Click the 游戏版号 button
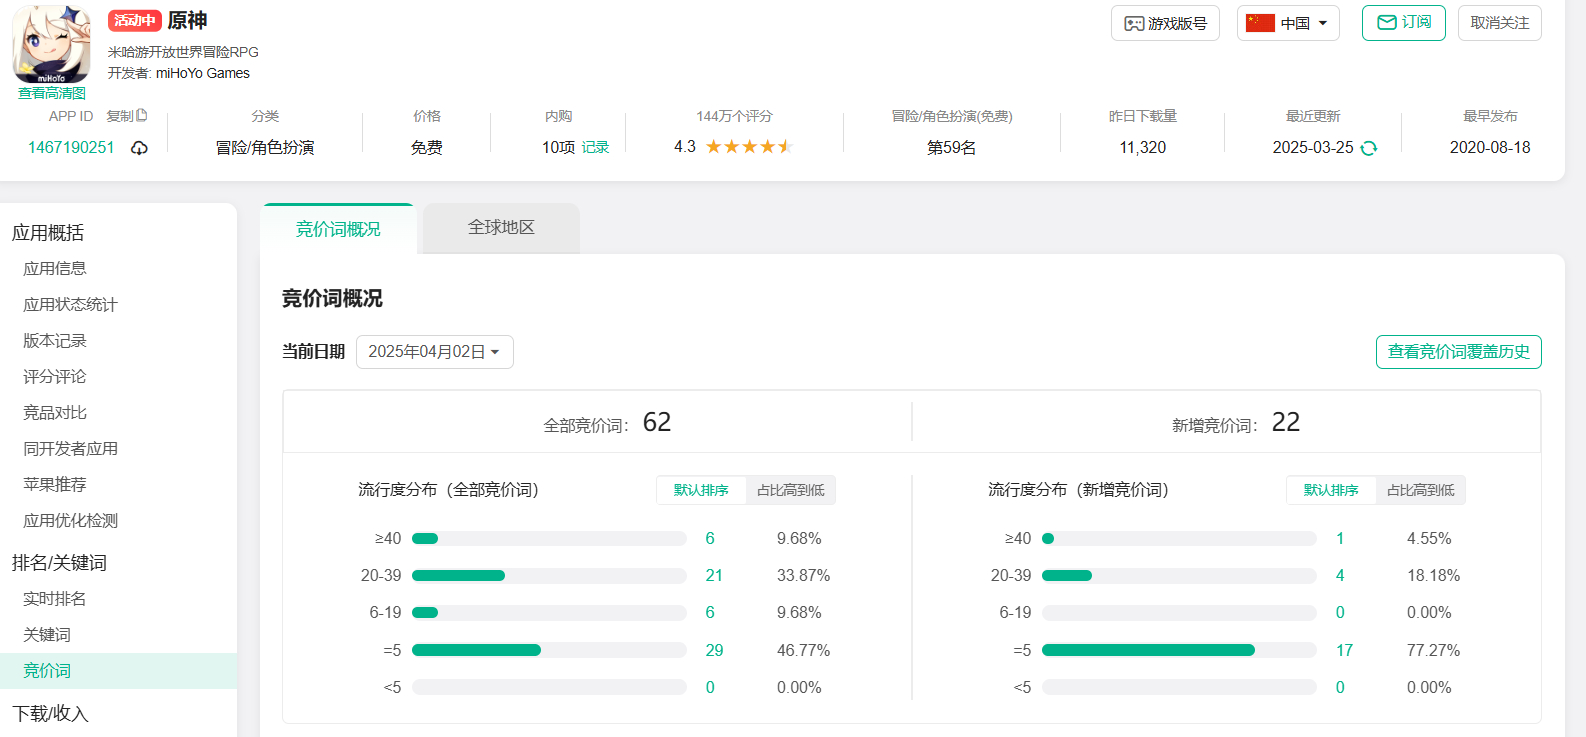Screen dimensions: 1586x737 (1165, 23)
